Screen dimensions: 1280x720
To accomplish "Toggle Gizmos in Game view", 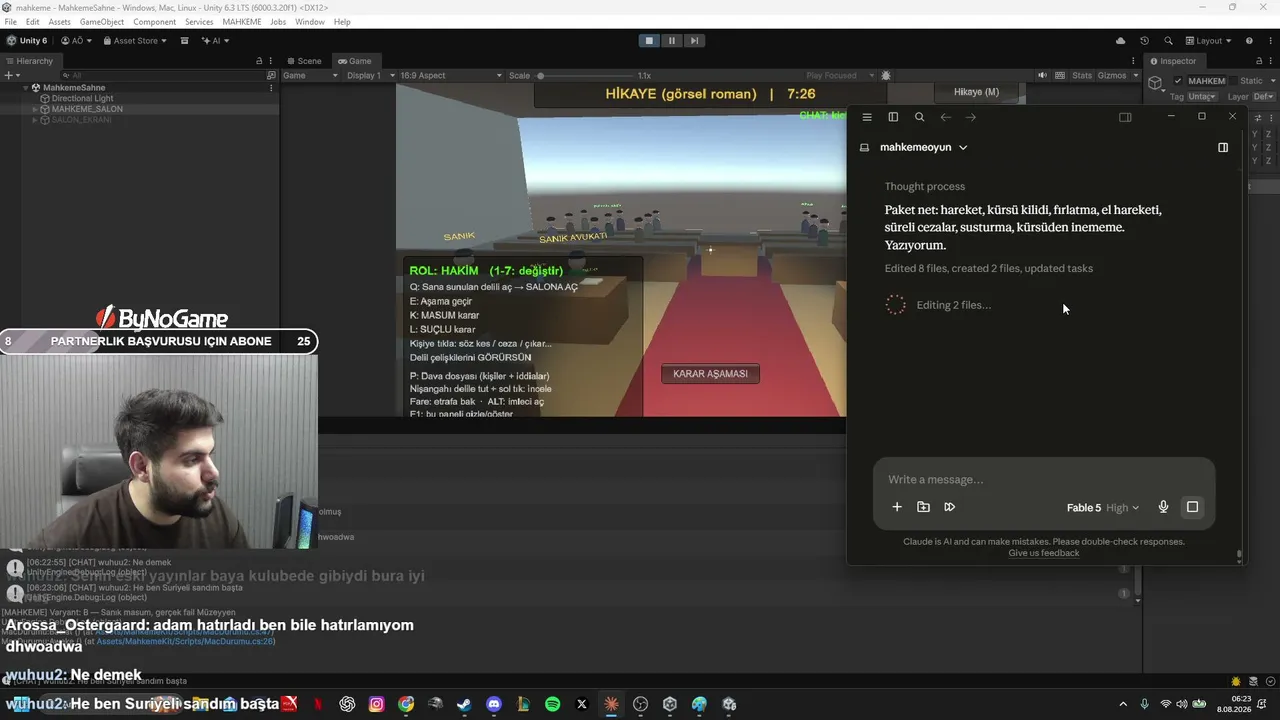I will pyautogui.click(x=1110, y=75).
